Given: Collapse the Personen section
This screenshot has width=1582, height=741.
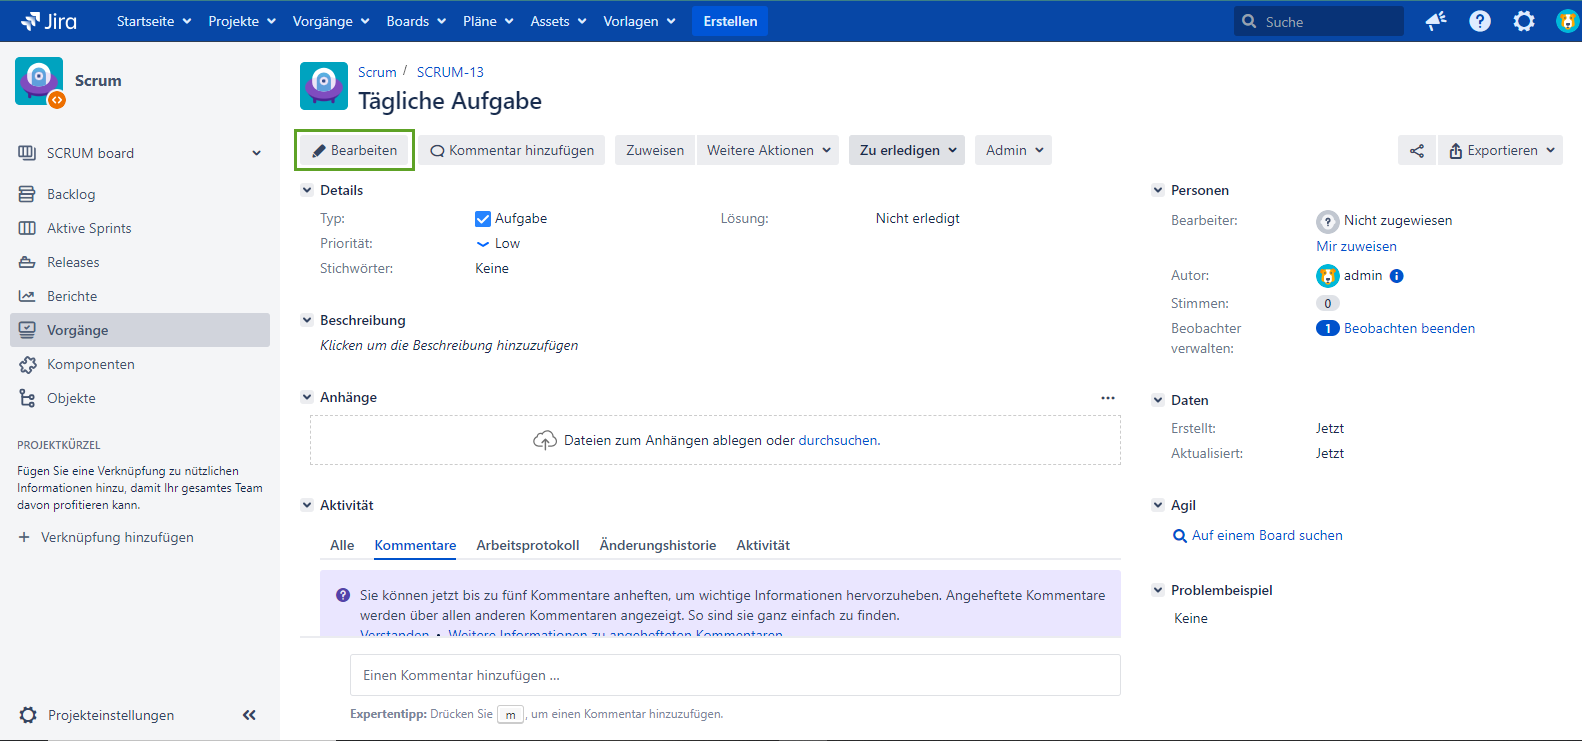Looking at the screenshot, I should tap(1158, 190).
